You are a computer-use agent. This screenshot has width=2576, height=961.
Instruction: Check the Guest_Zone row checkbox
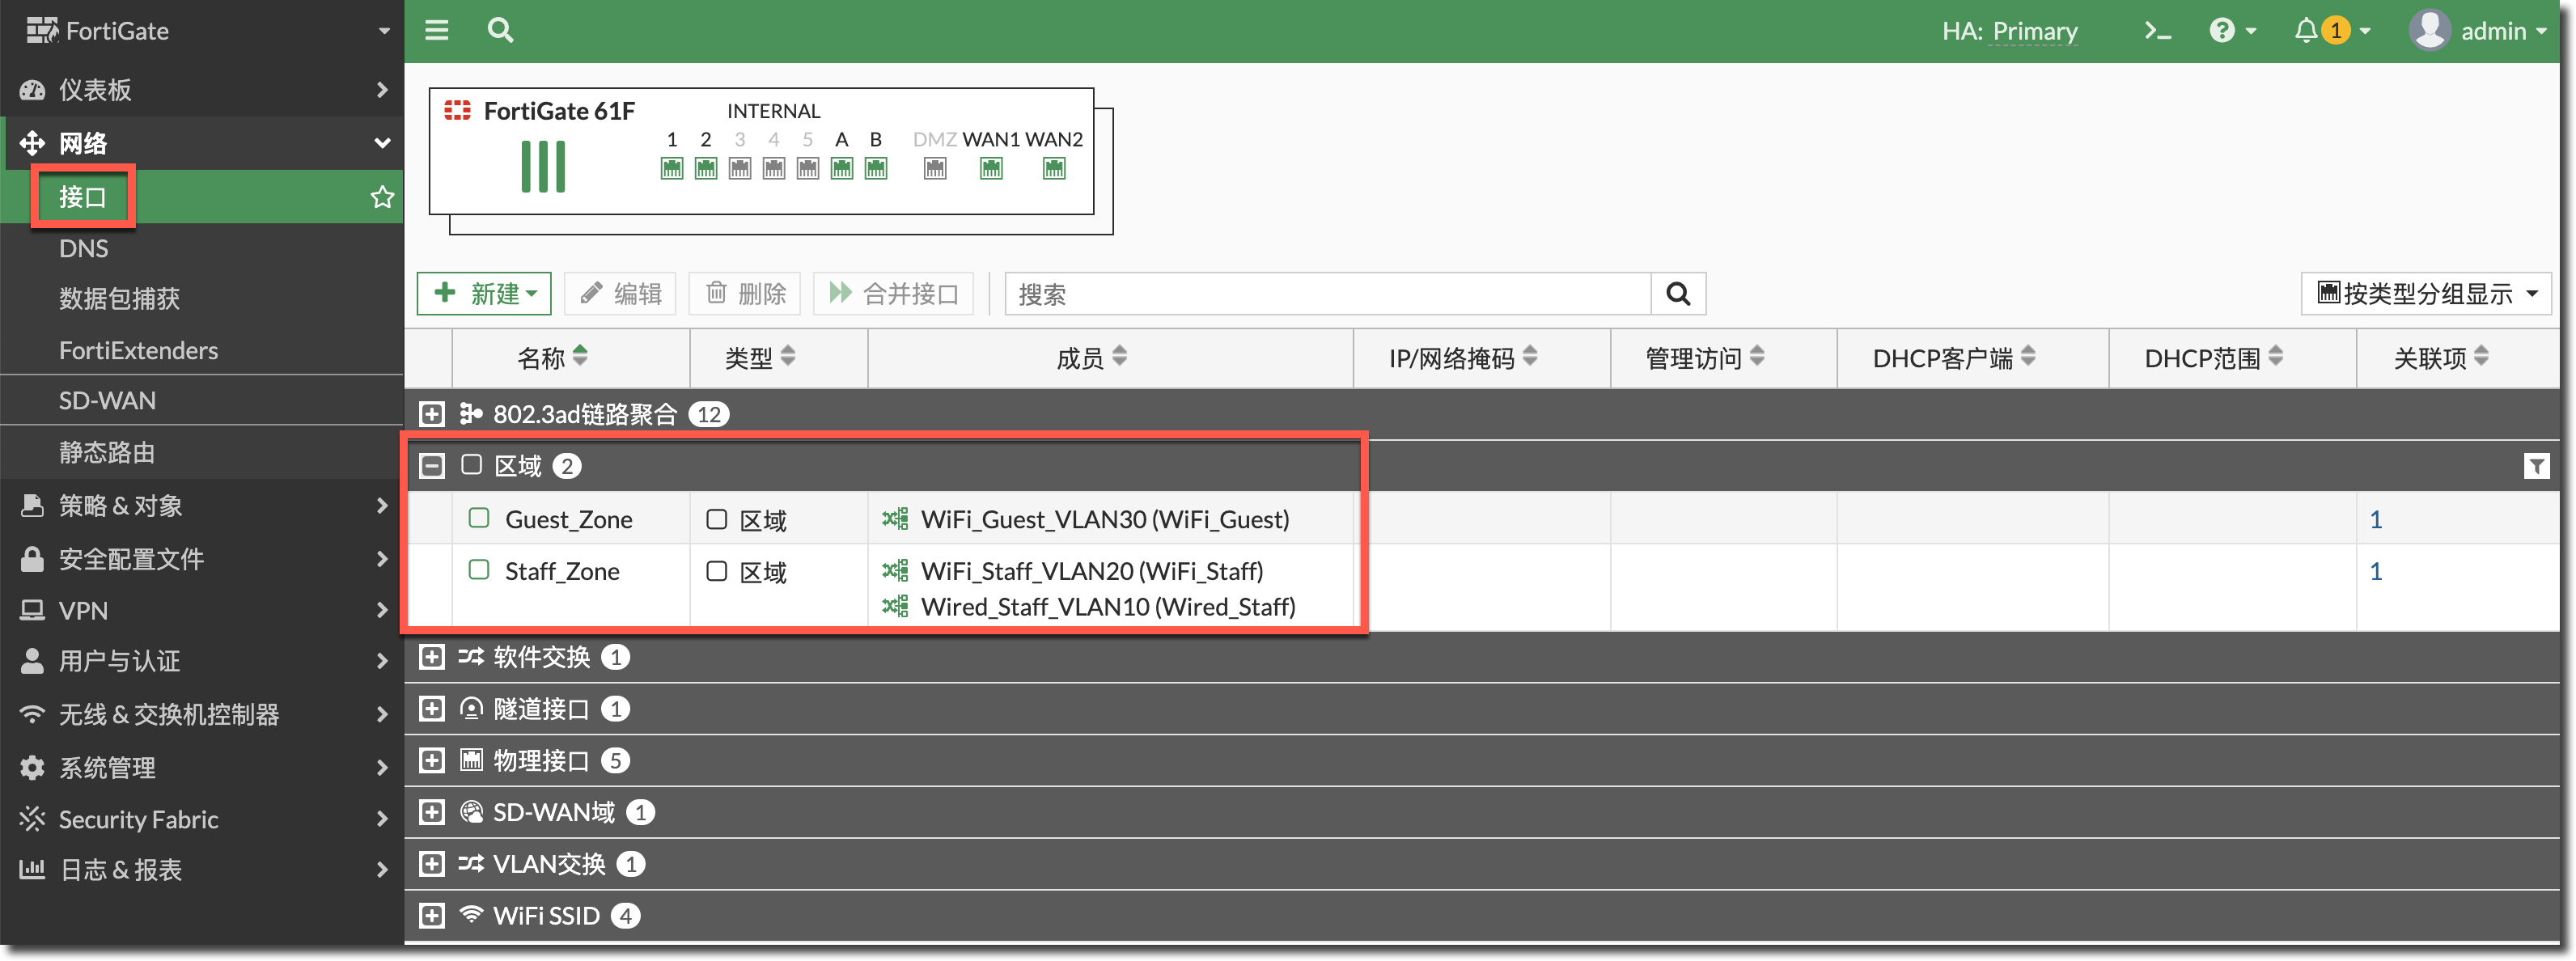(x=479, y=518)
